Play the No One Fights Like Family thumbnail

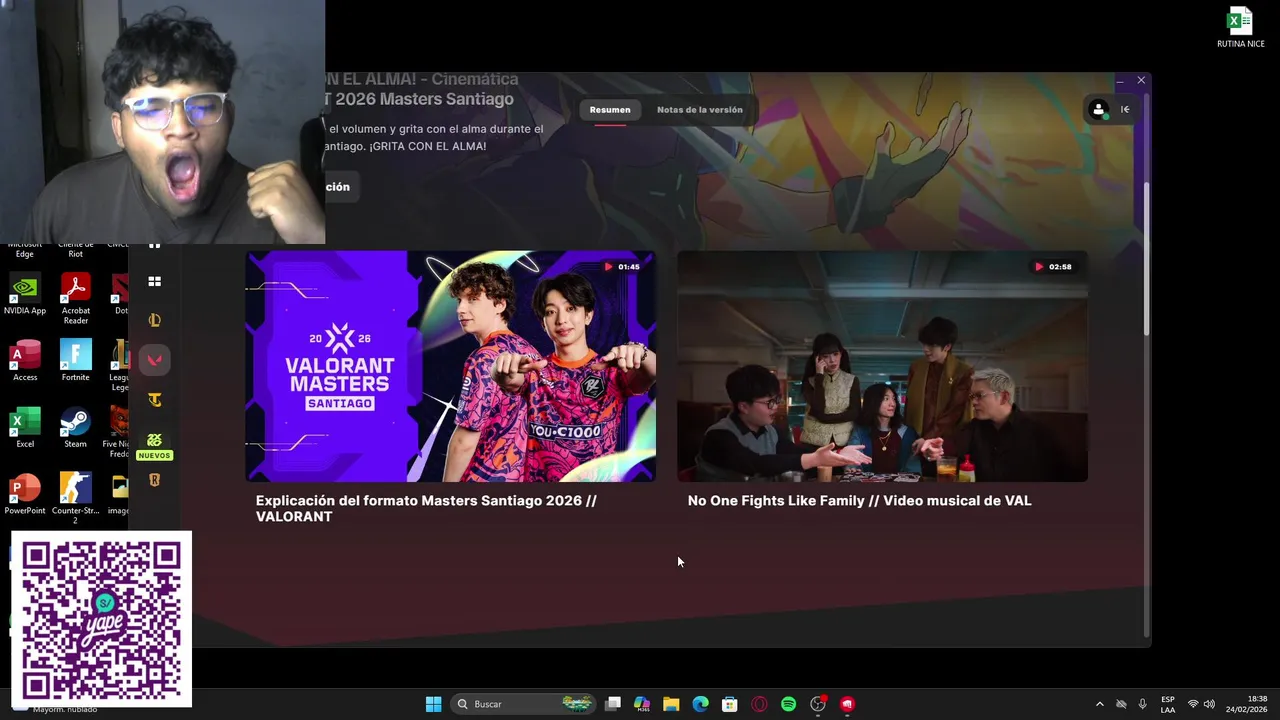882,366
